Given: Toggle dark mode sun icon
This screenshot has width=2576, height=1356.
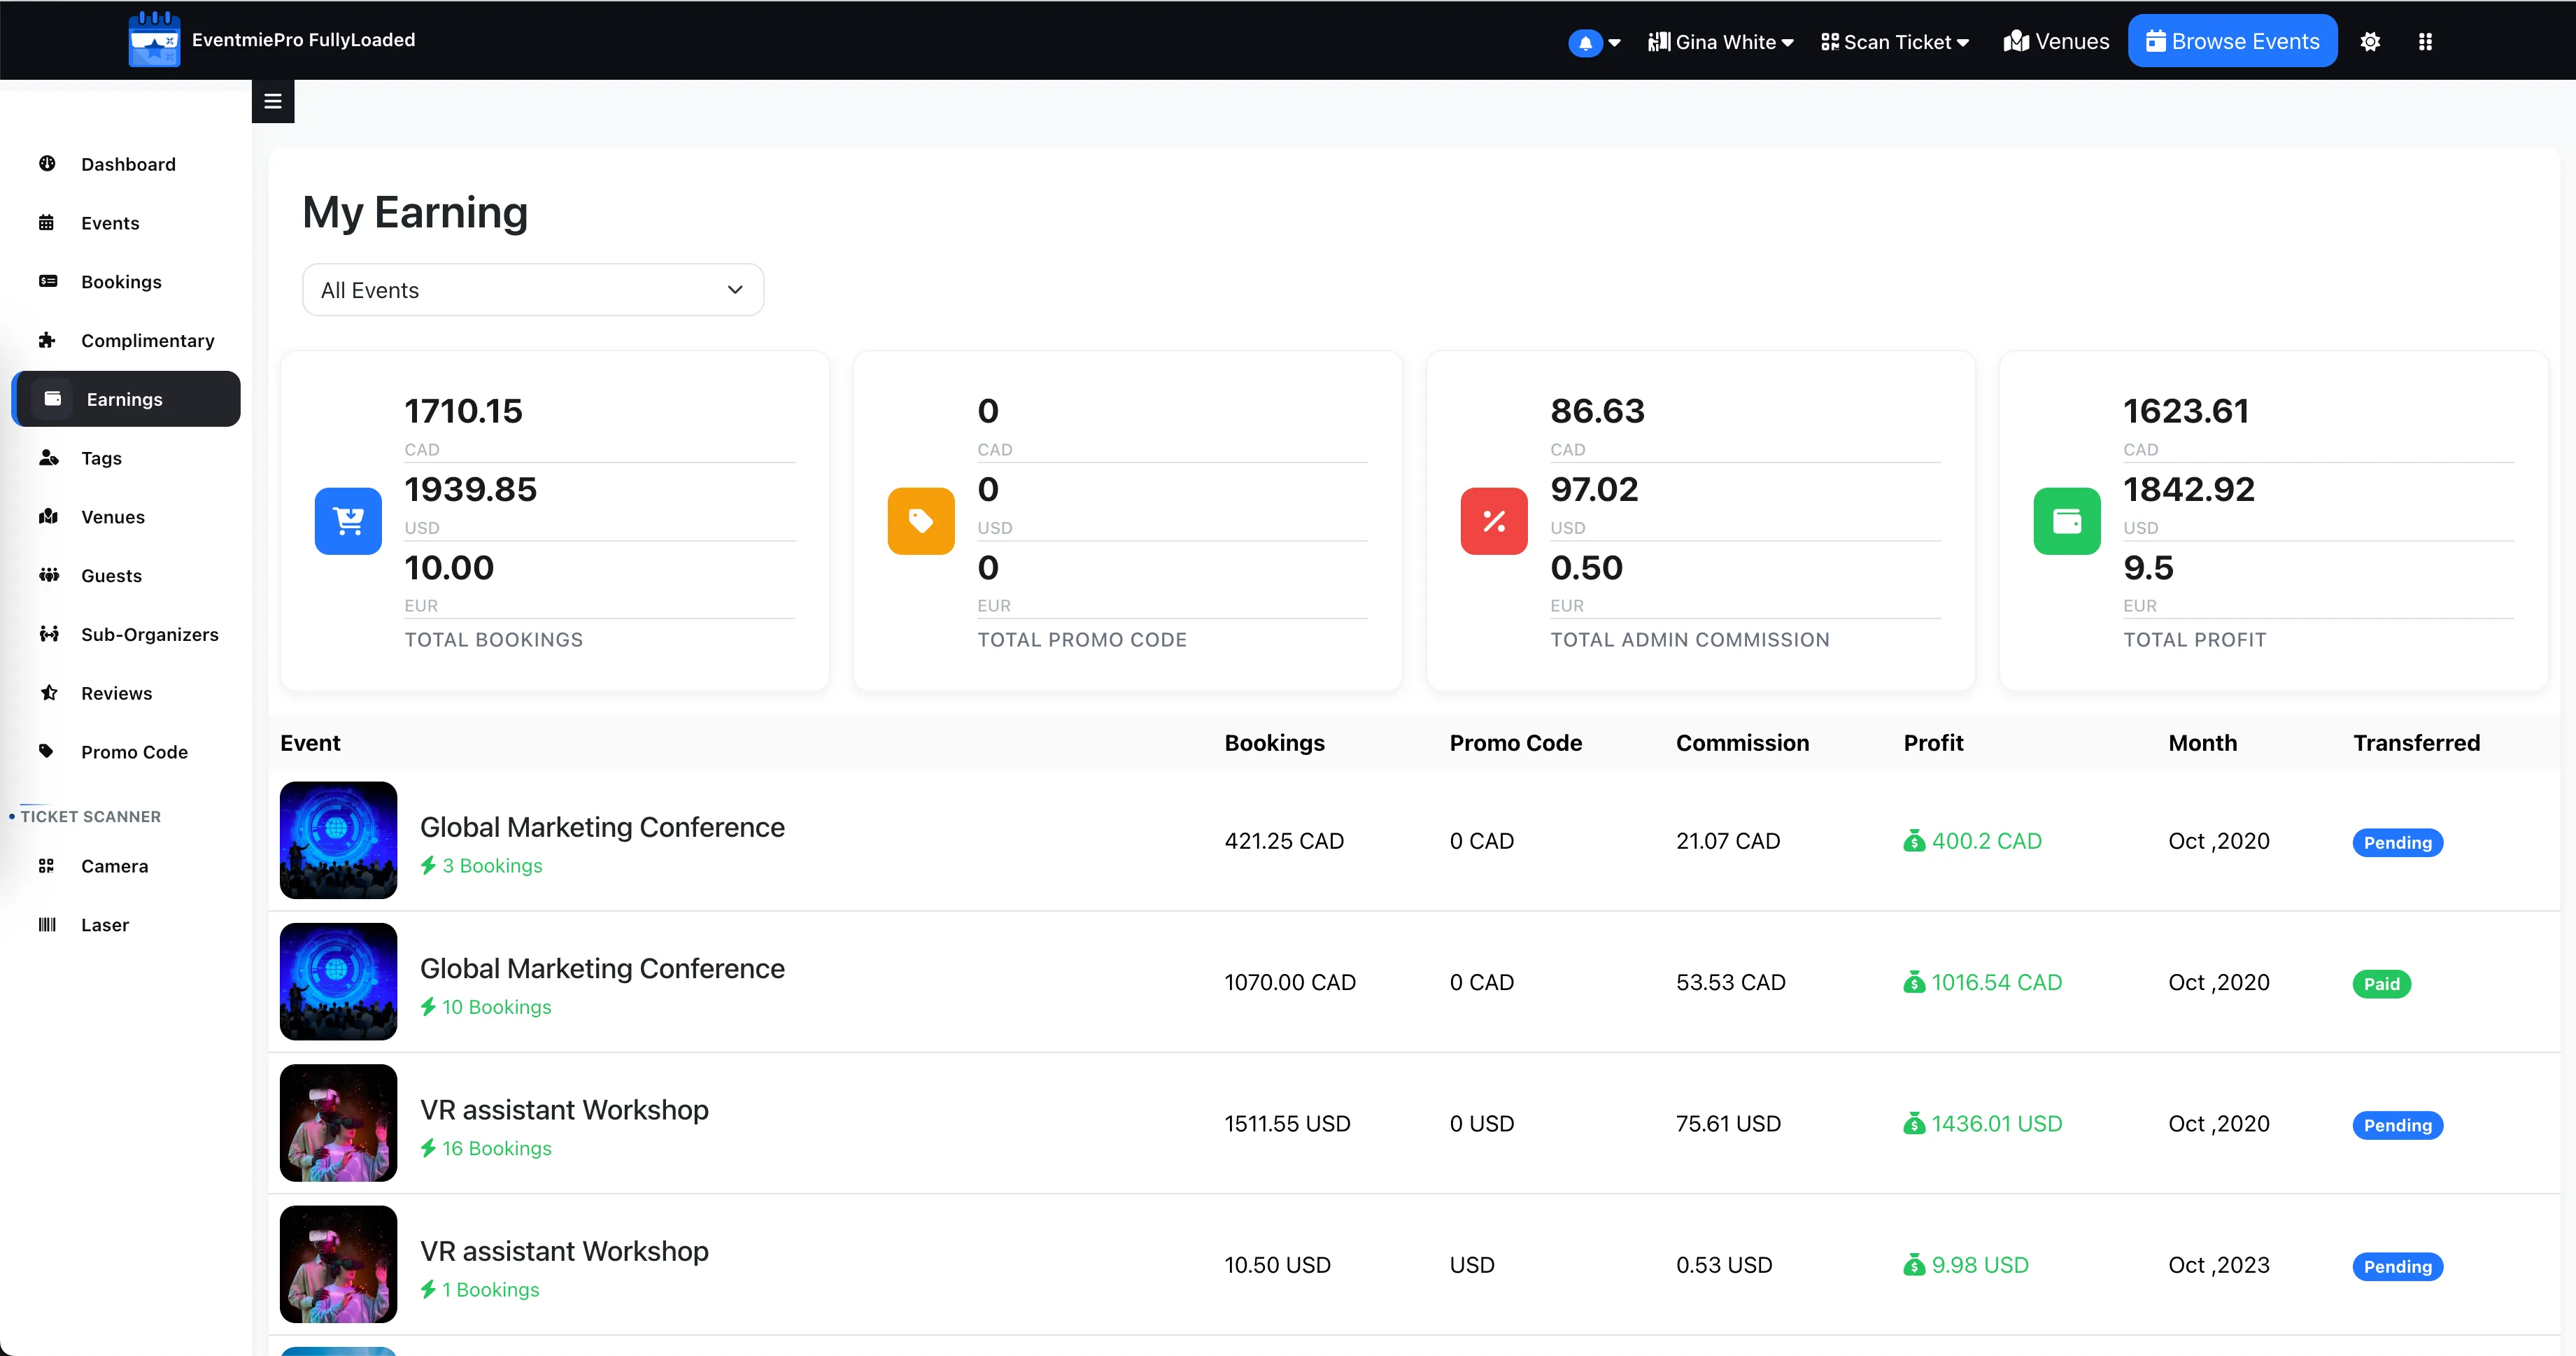Looking at the screenshot, I should point(2370,42).
